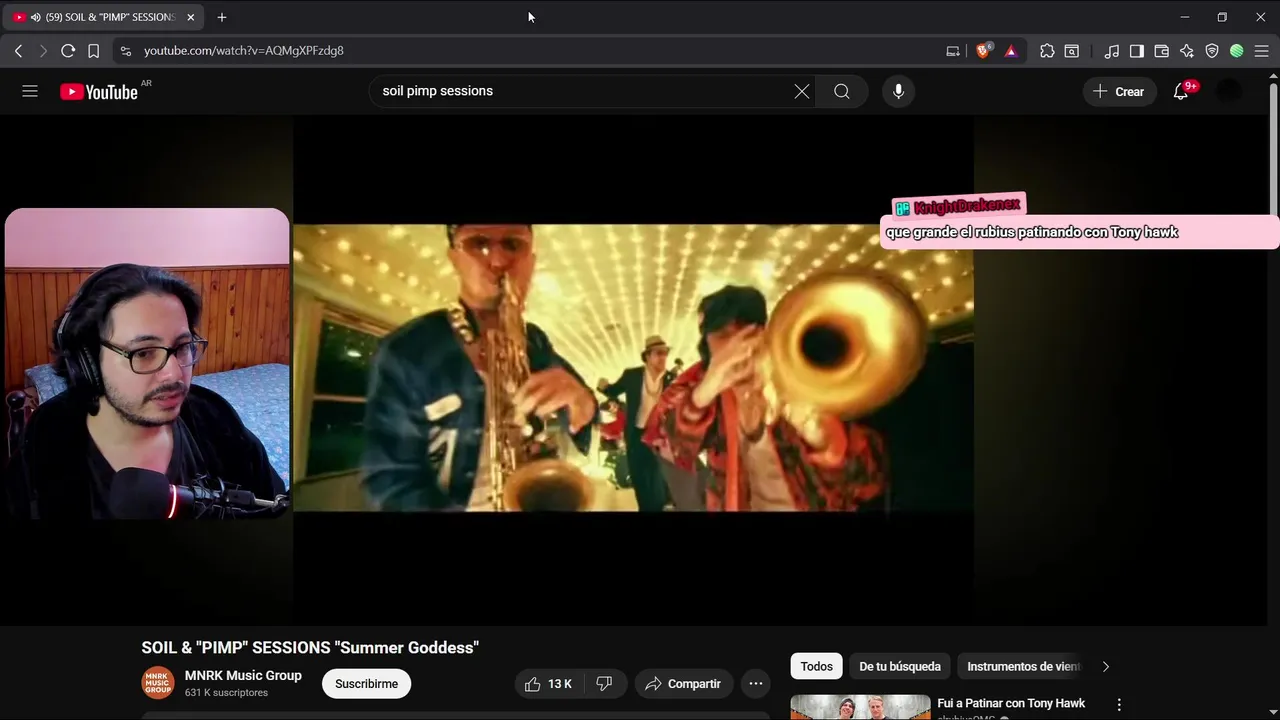Click the video player to pause
The image size is (1280, 720).
click(633, 368)
